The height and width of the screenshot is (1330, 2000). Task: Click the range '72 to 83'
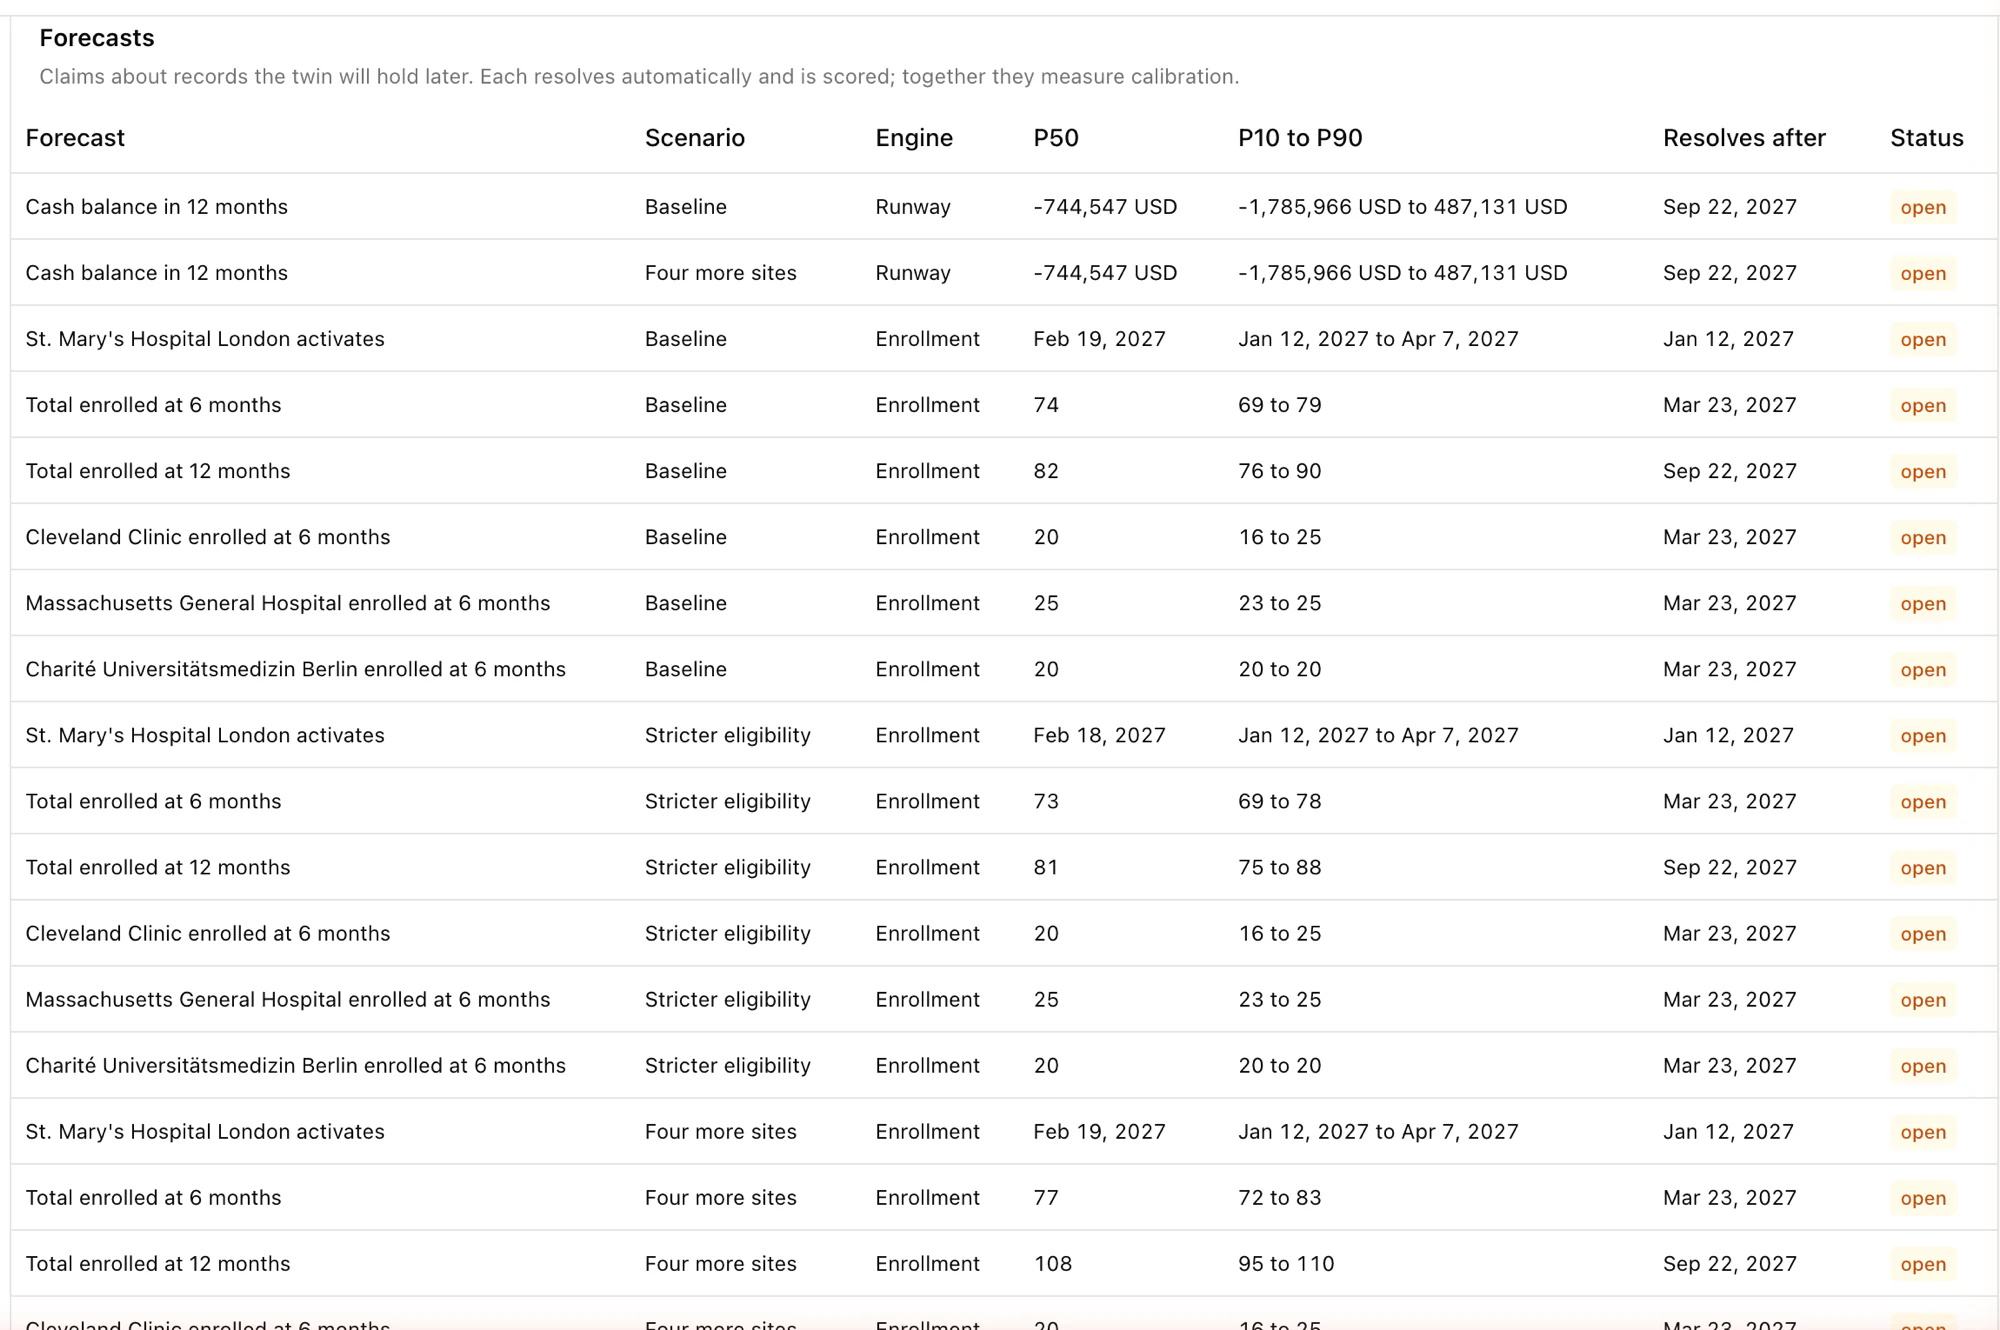[x=1280, y=1197]
